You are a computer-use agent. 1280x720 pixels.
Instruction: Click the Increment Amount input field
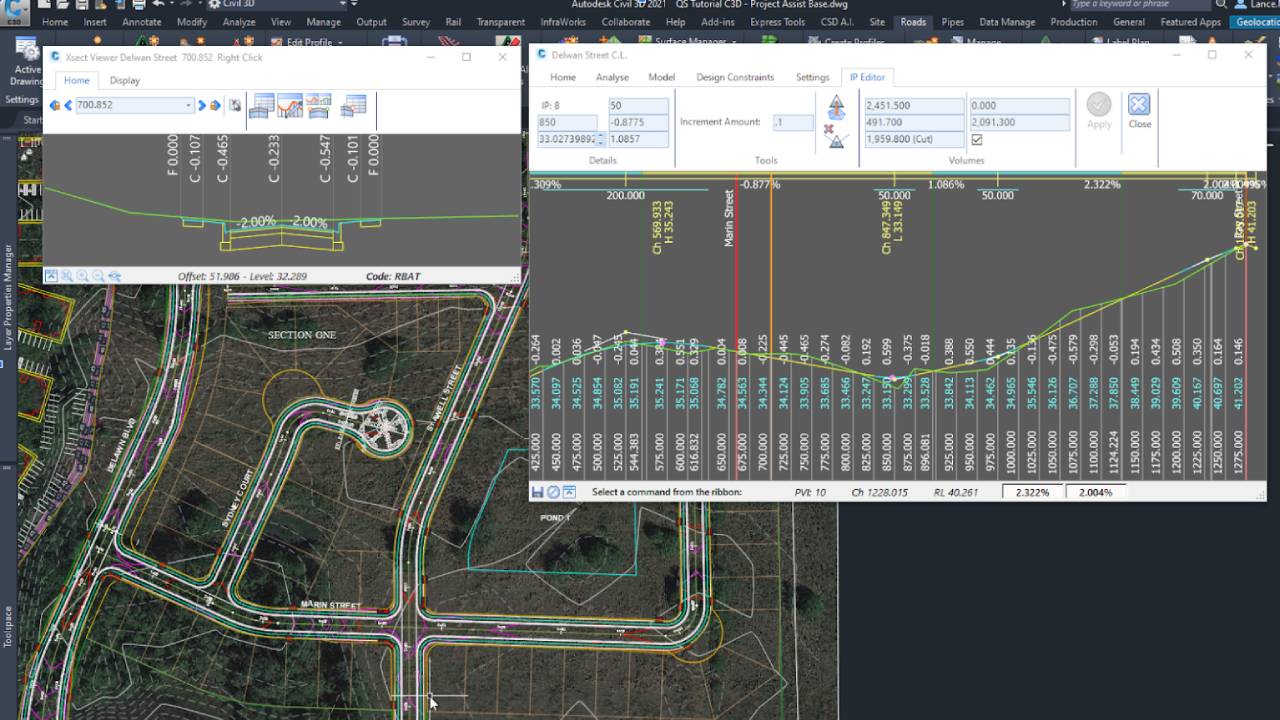[x=792, y=122]
